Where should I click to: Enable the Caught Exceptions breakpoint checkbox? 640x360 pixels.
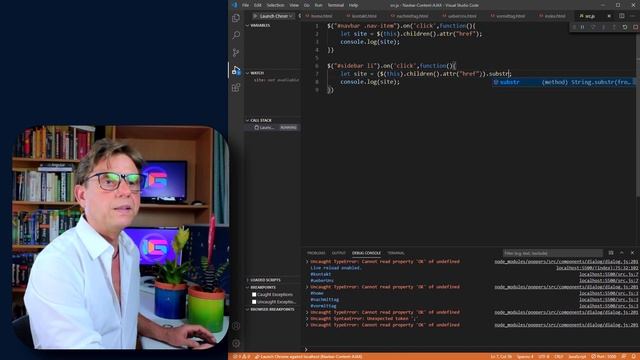pyautogui.click(x=254, y=294)
